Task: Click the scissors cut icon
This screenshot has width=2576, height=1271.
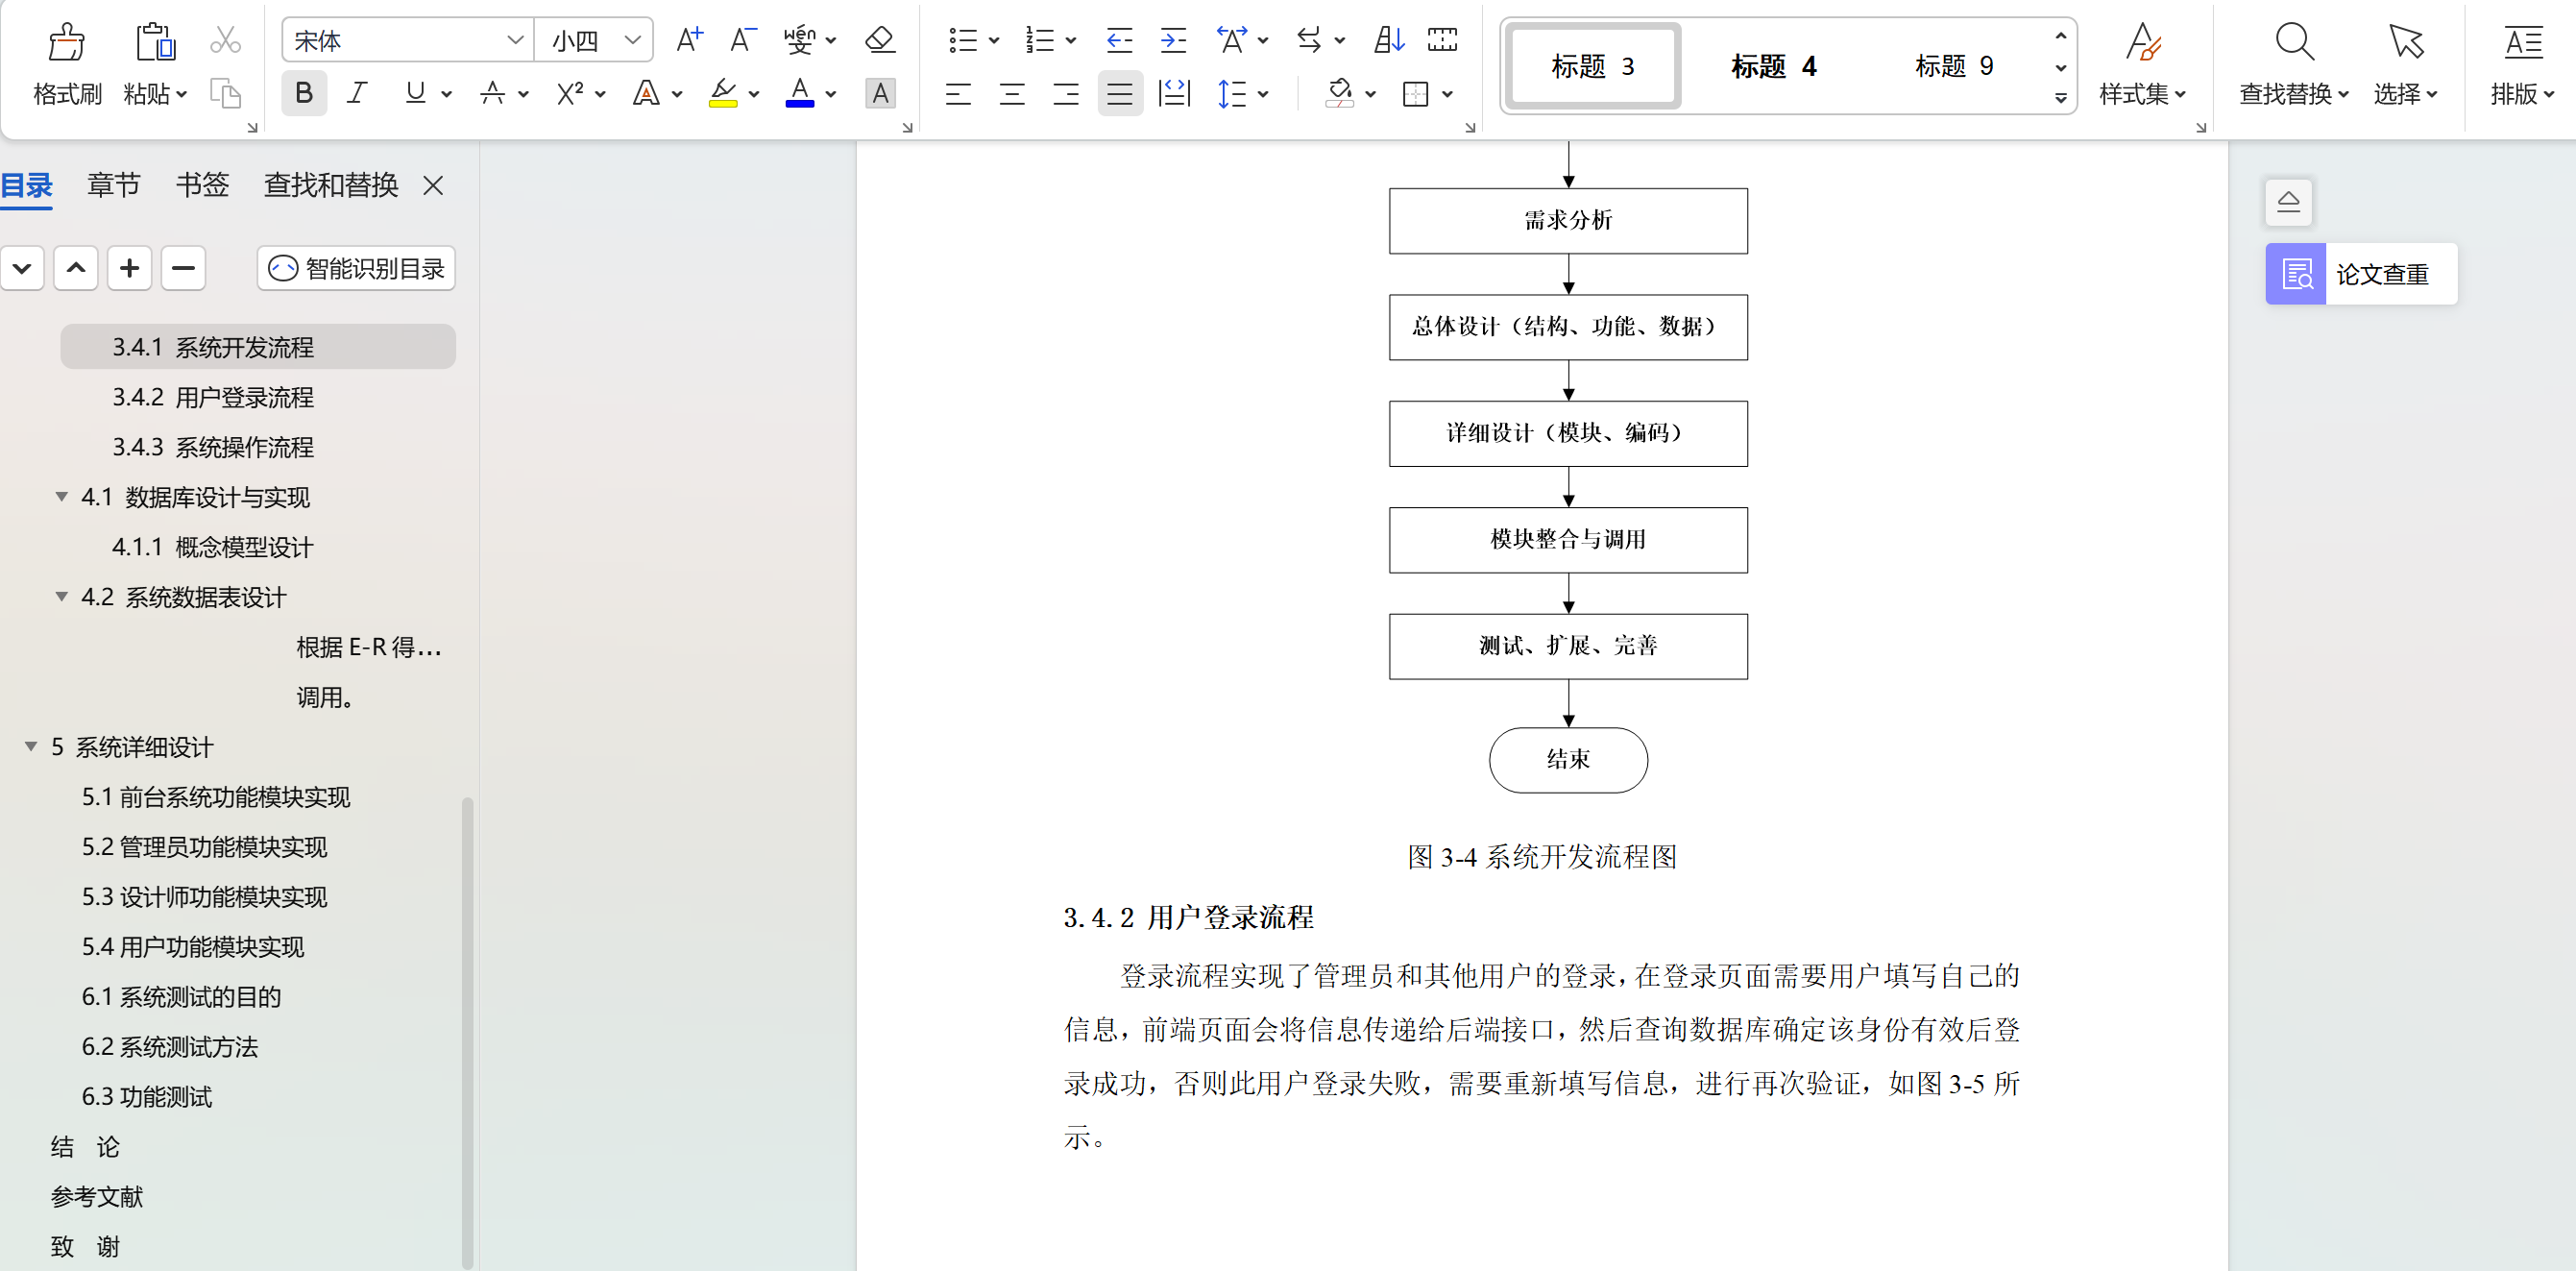Action: pos(225,40)
